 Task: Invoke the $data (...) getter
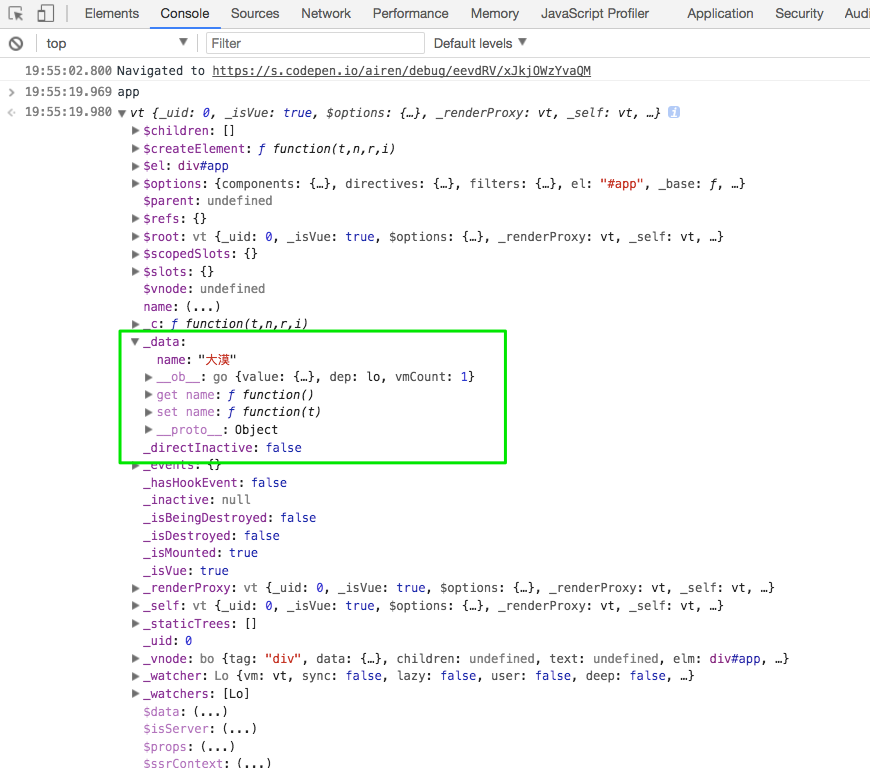(210, 711)
